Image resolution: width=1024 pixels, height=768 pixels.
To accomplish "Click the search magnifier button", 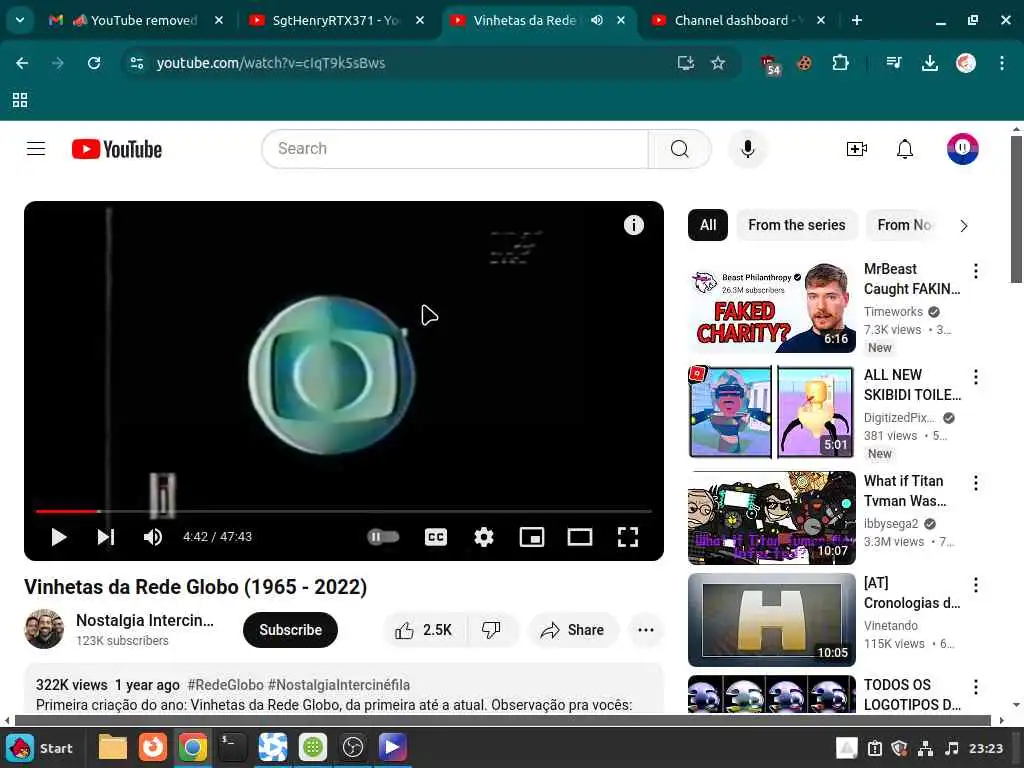I will click(679, 149).
